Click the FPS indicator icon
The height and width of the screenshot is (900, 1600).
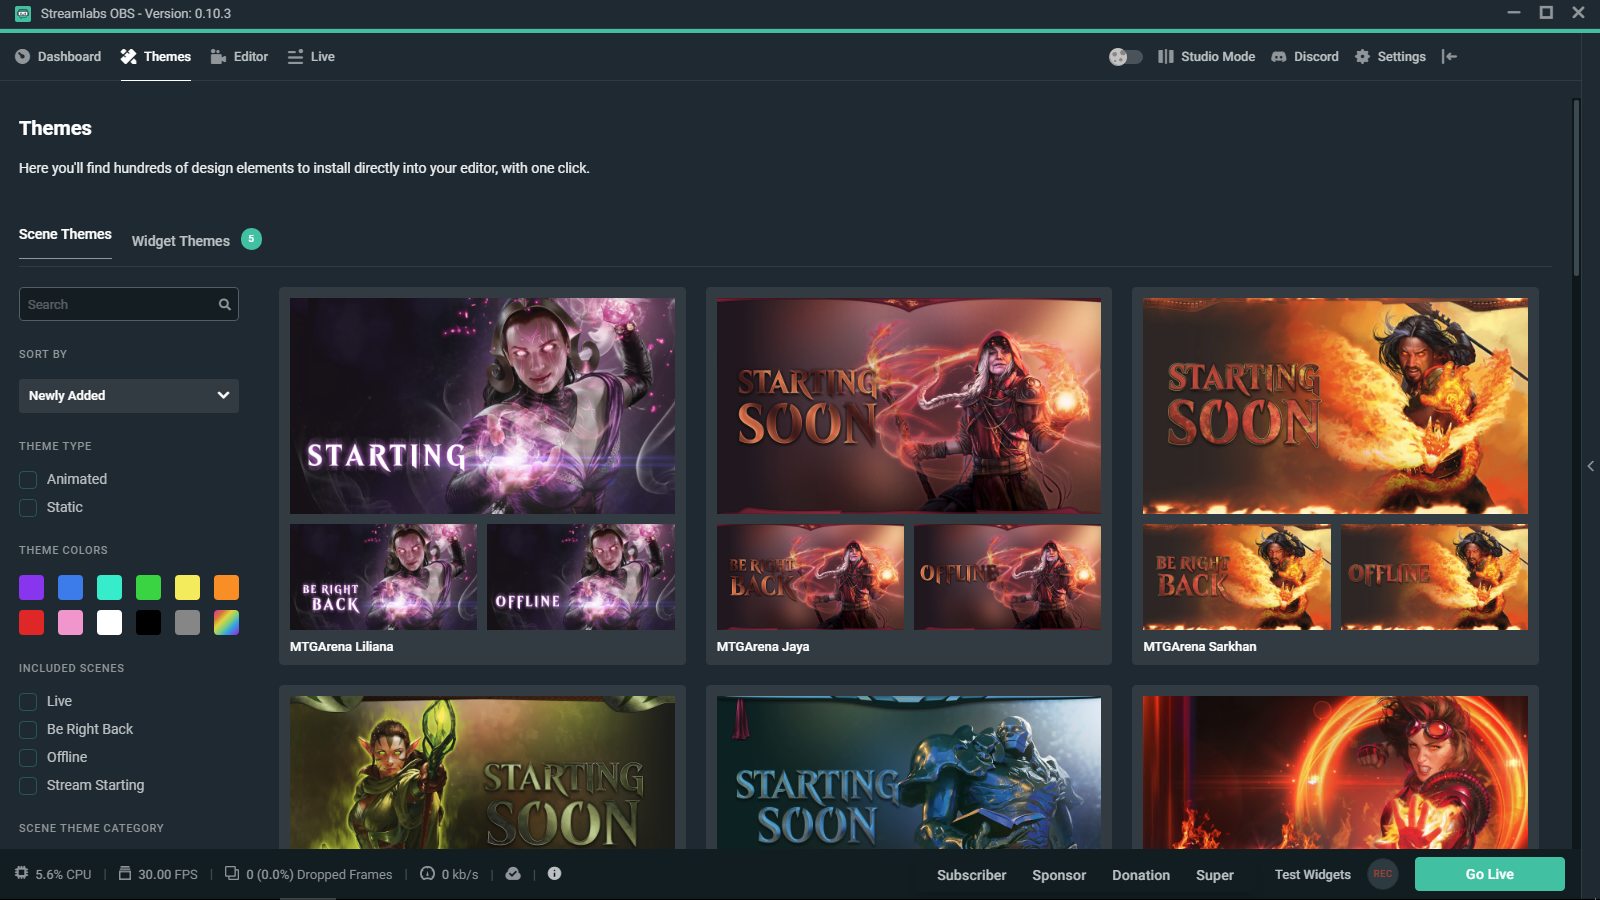(x=125, y=873)
